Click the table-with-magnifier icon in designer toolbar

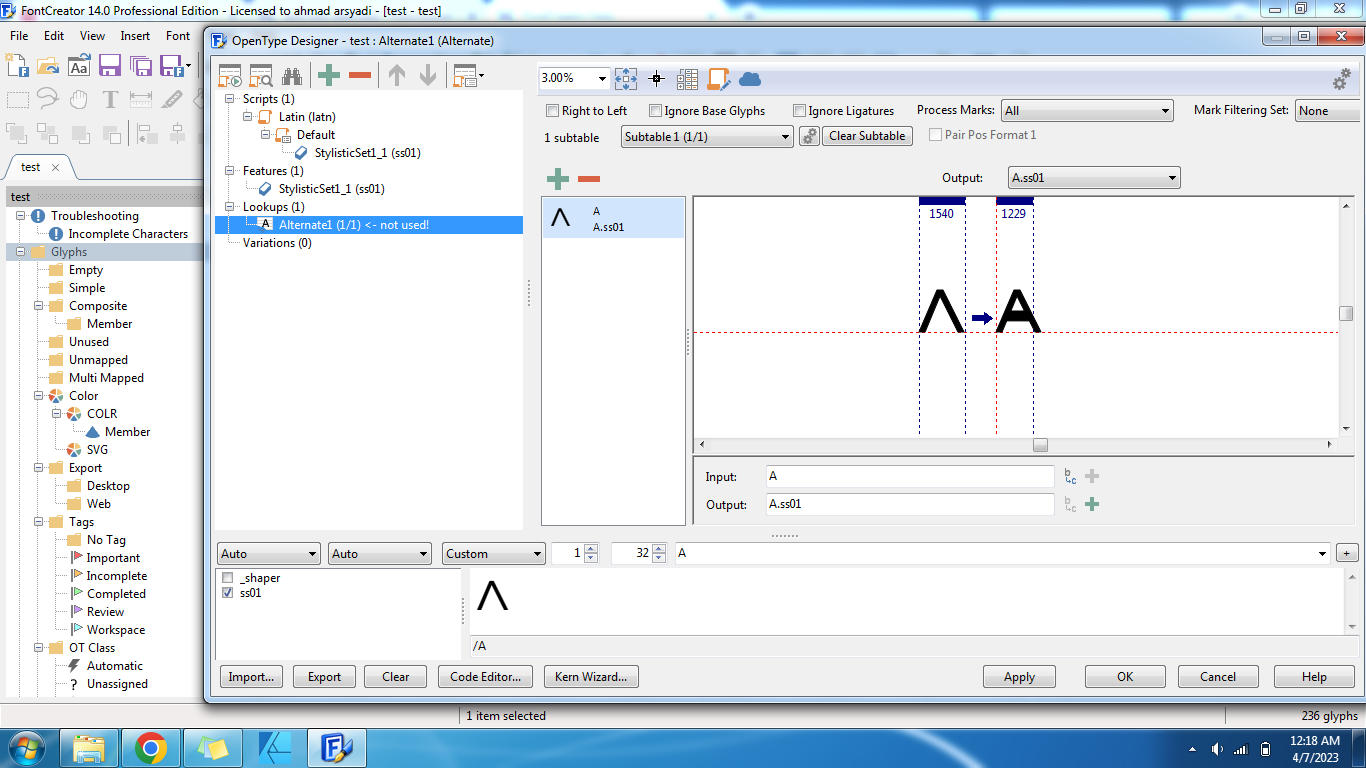pyautogui.click(x=261, y=76)
